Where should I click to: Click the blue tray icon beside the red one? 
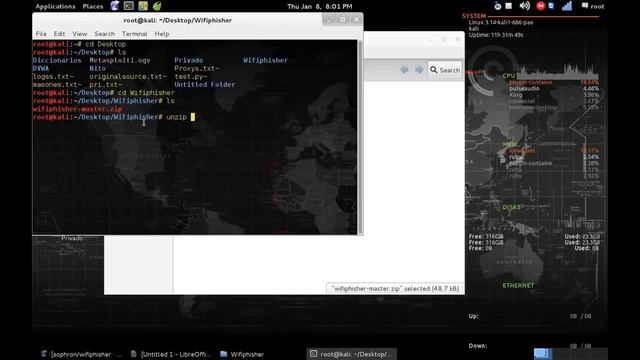(551, 6)
